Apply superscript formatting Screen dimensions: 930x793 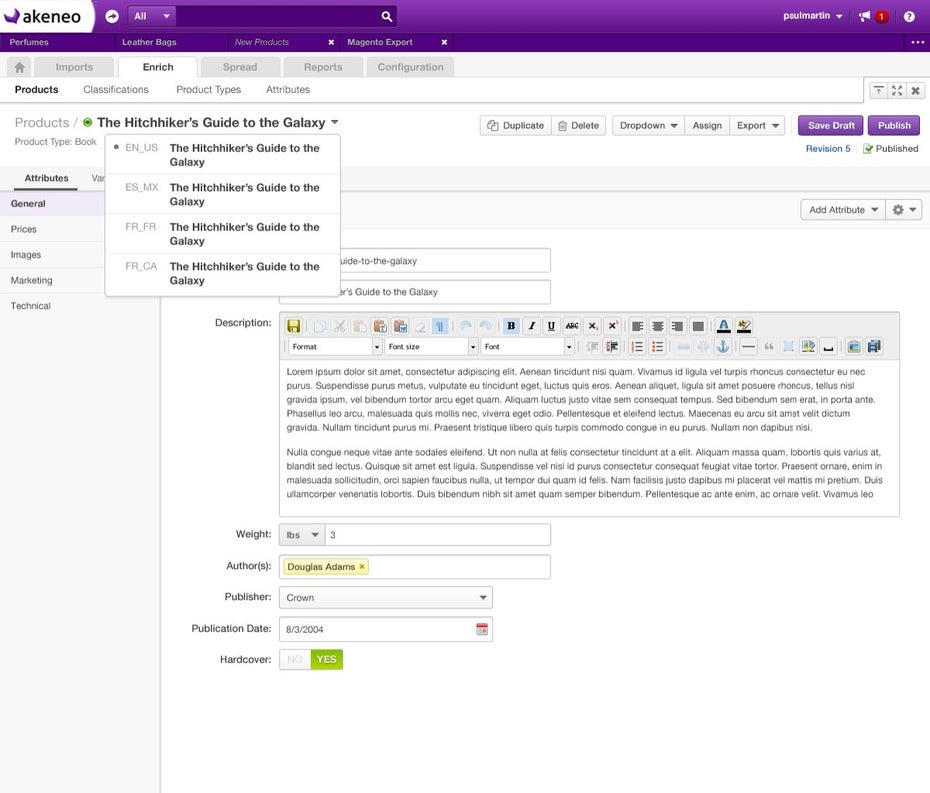[x=613, y=326]
